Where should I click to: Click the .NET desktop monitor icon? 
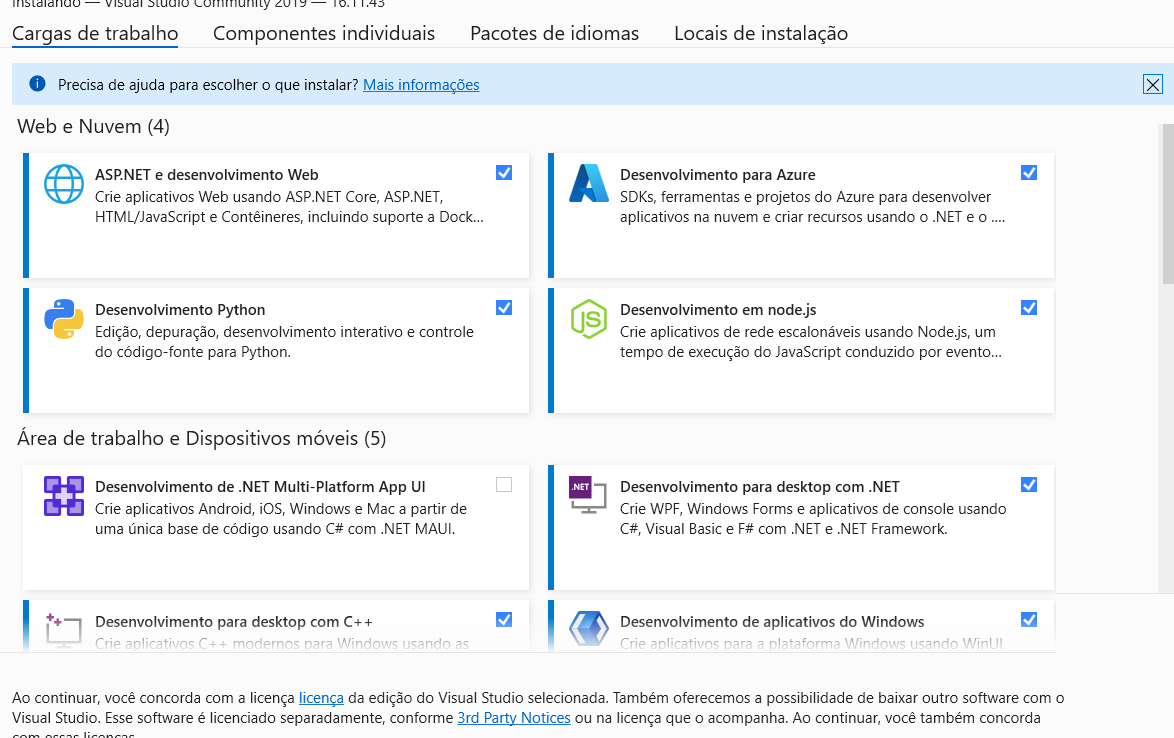(x=588, y=495)
